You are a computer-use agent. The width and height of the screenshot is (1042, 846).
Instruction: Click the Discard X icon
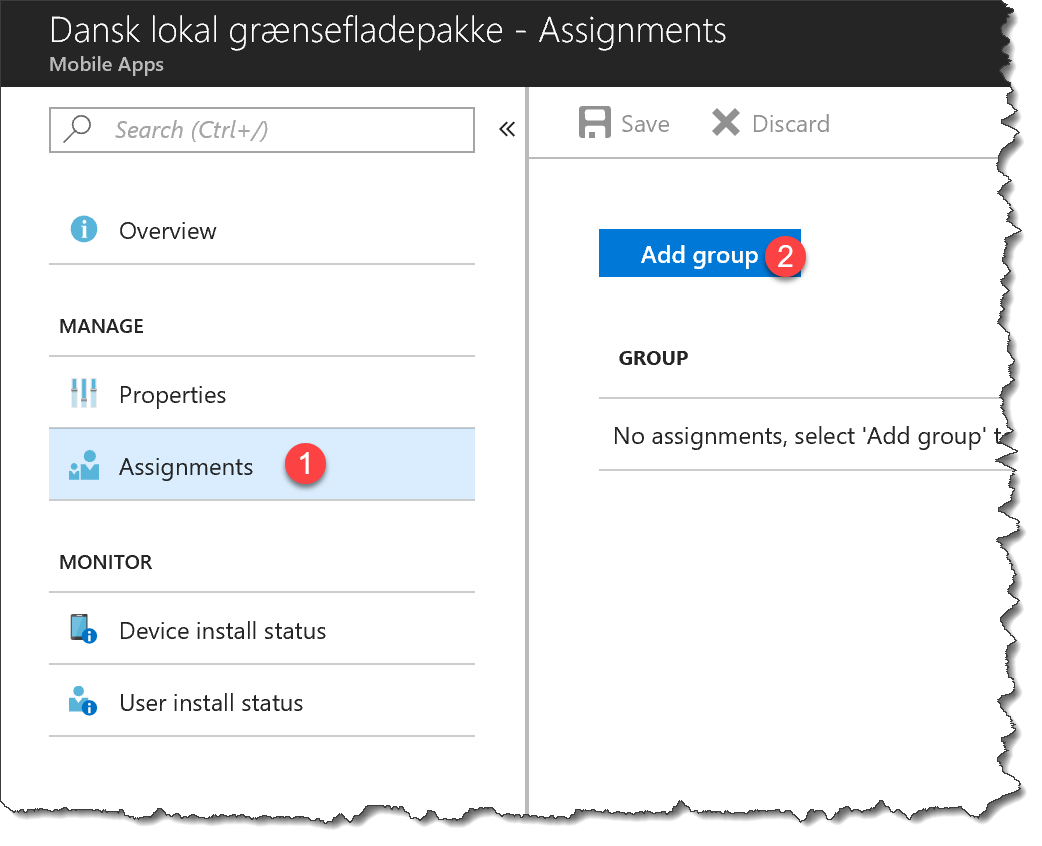tap(727, 122)
